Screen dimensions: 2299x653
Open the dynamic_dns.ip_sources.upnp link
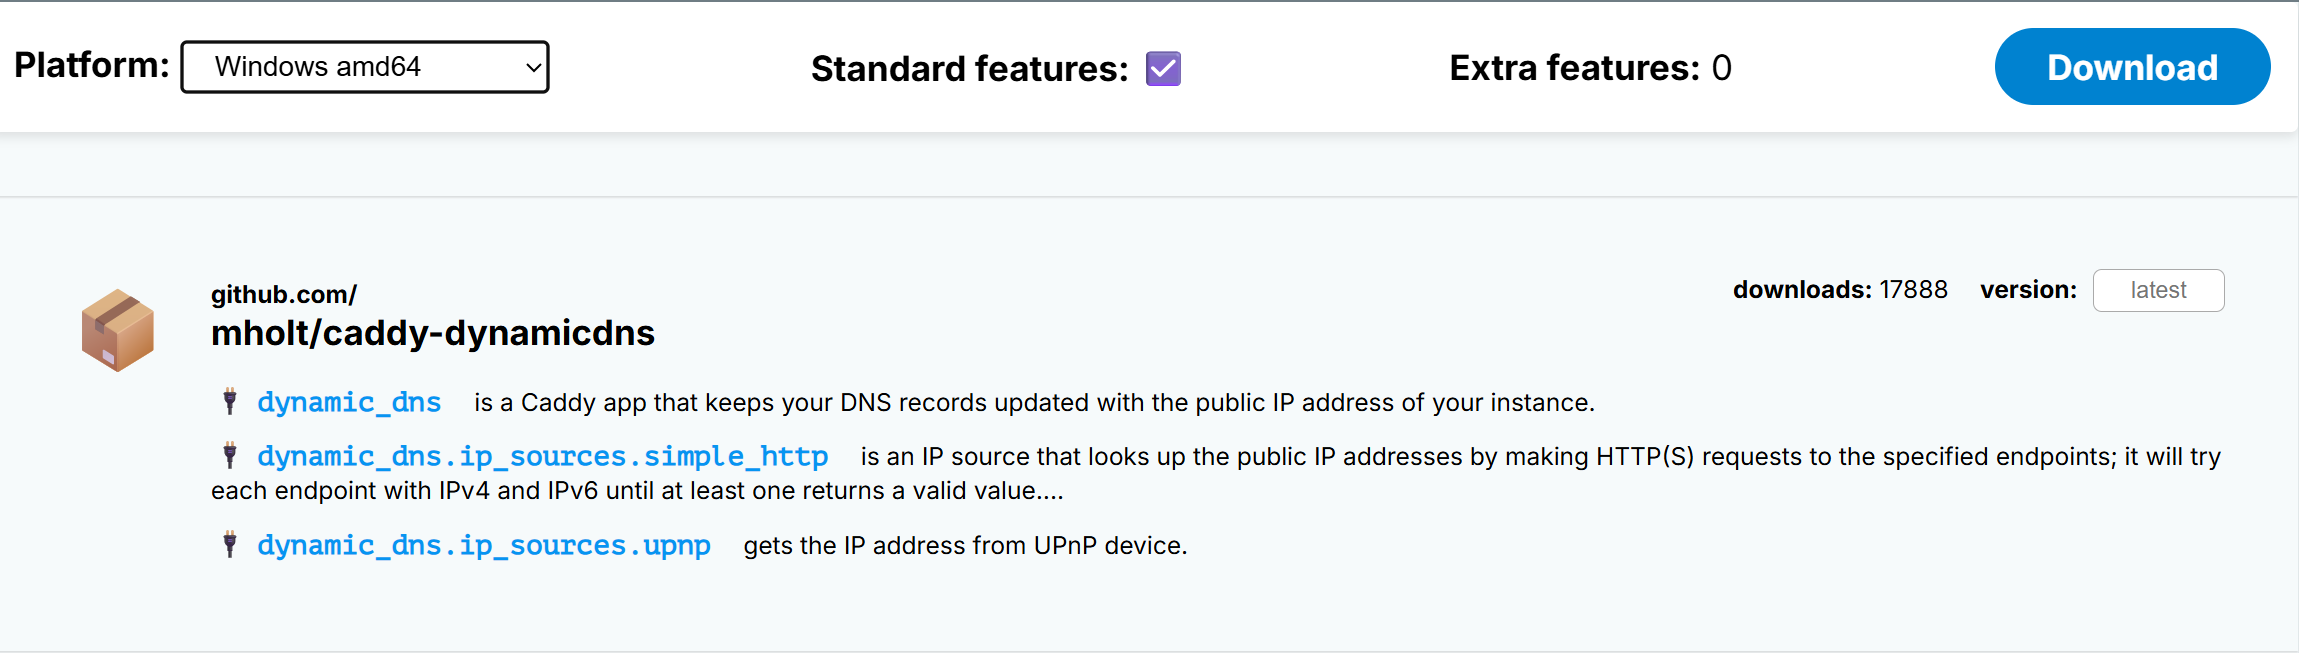[x=484, y=545]
